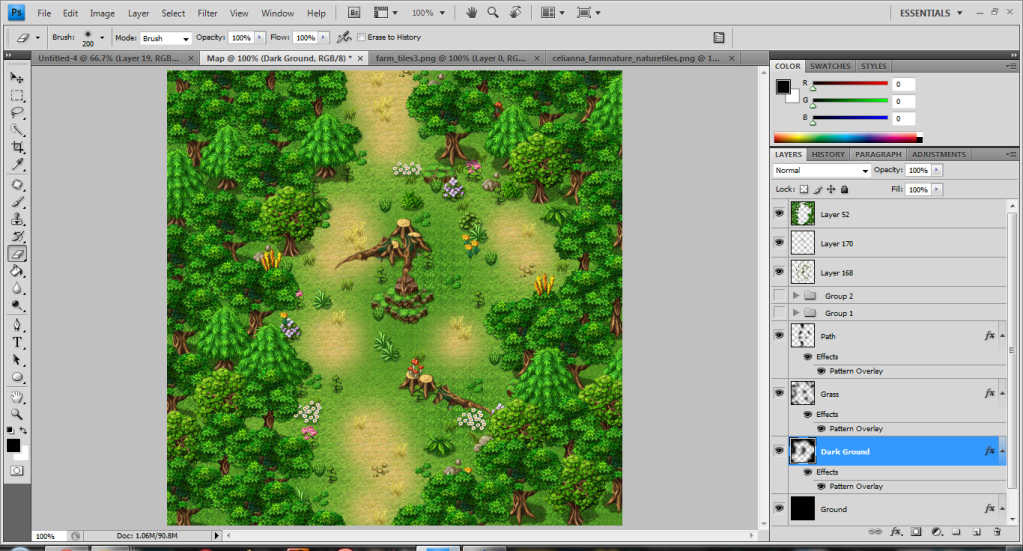The image size is (1023, 551).
Task: Pick color from spectrum ramp
Action: pos(847,138)
